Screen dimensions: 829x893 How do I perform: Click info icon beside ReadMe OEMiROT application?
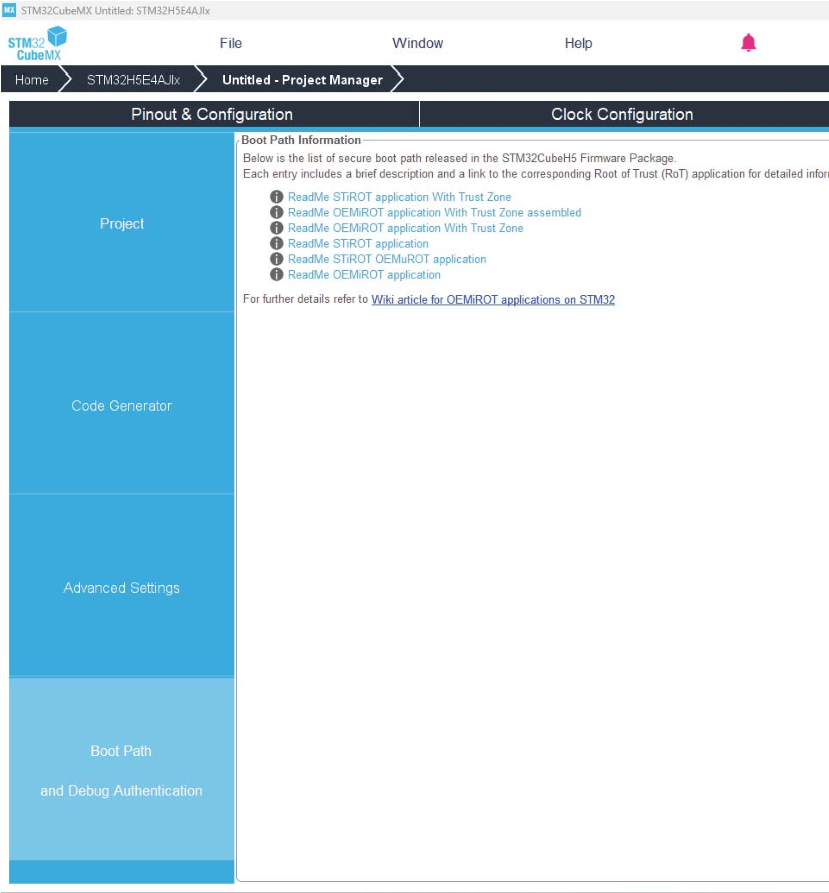[x=276, y=275]
